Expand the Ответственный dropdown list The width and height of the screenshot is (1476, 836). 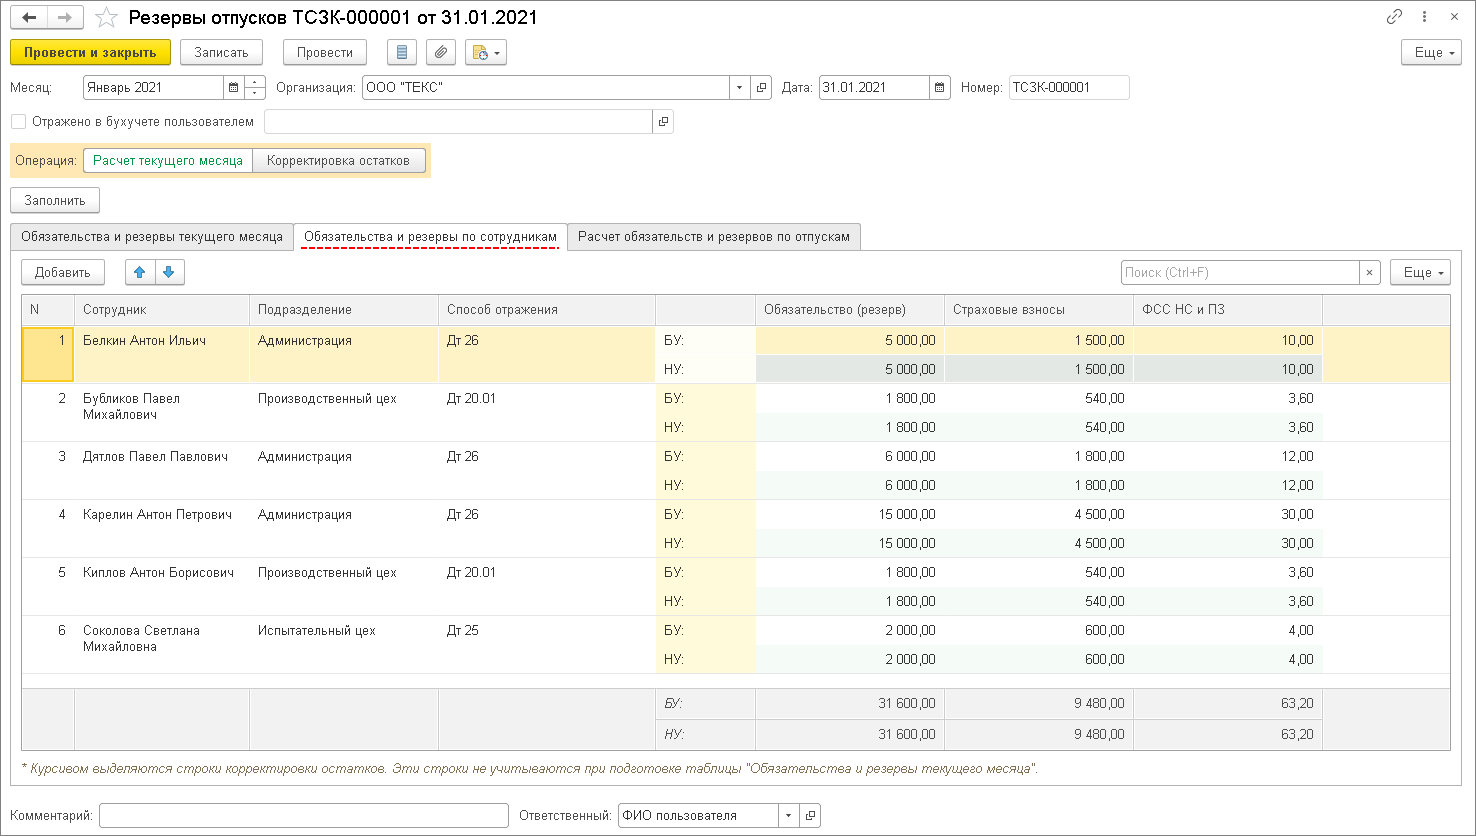[x=788, y=816]
